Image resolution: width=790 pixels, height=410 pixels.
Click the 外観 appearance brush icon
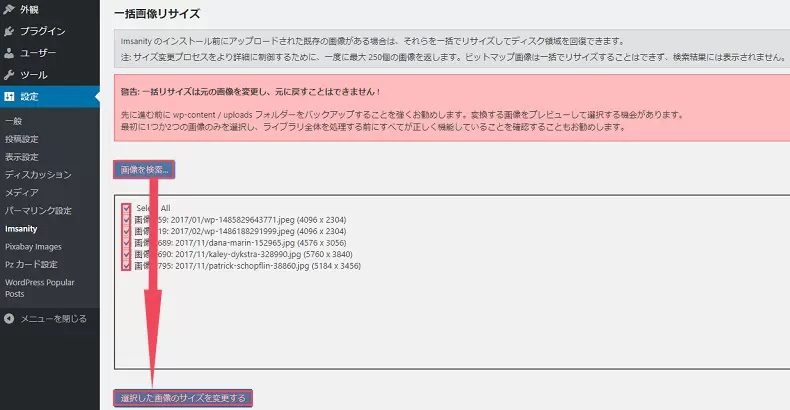pyautogui.click(x=10, y=9)
